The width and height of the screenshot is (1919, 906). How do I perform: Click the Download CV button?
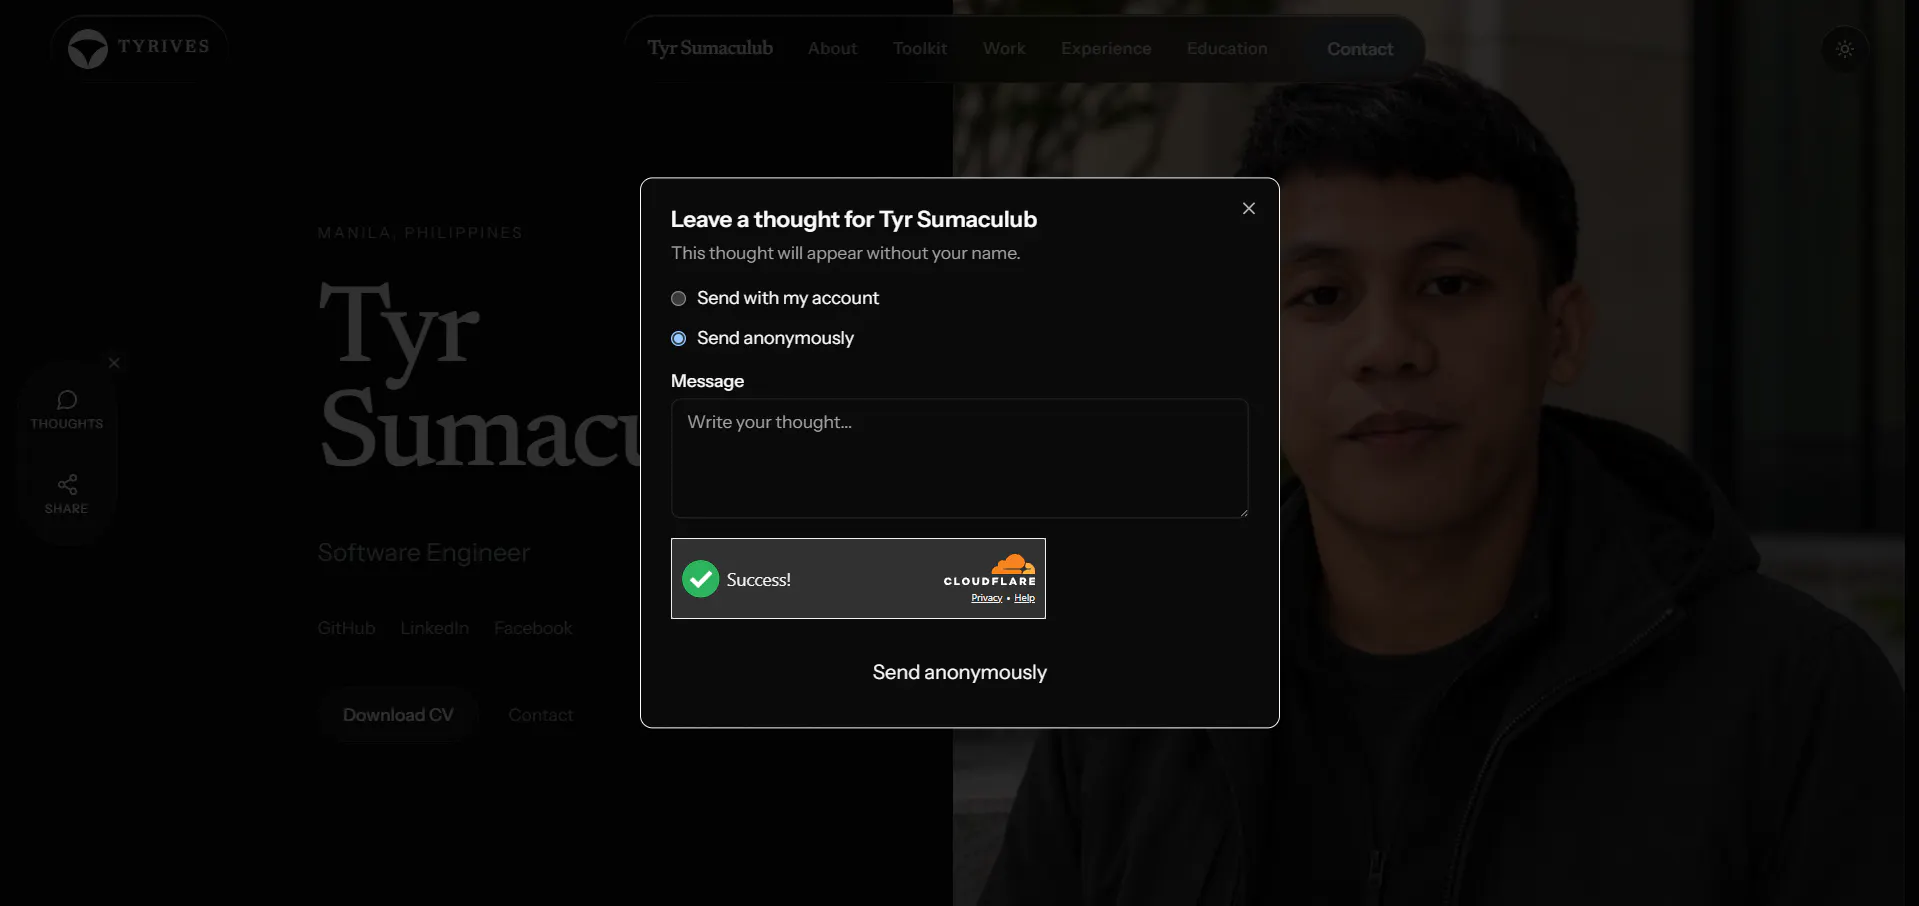click(398, 715)
